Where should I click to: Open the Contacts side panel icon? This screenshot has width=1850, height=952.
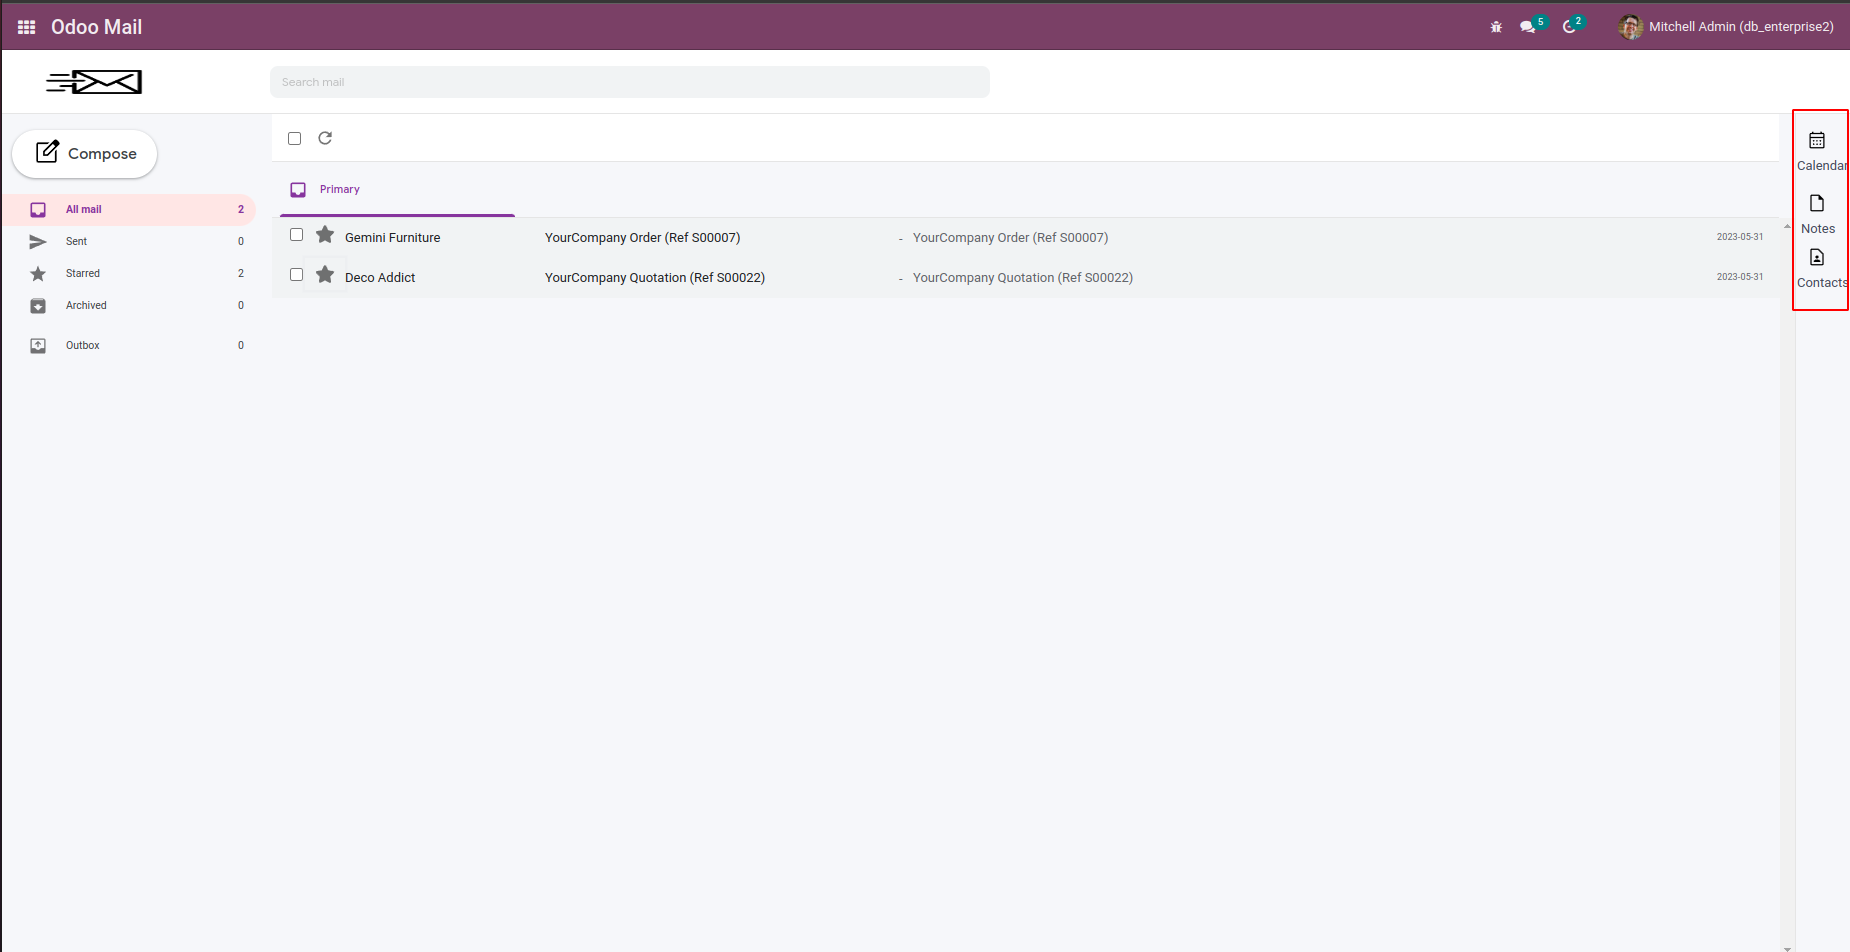tap(1817, 258)
